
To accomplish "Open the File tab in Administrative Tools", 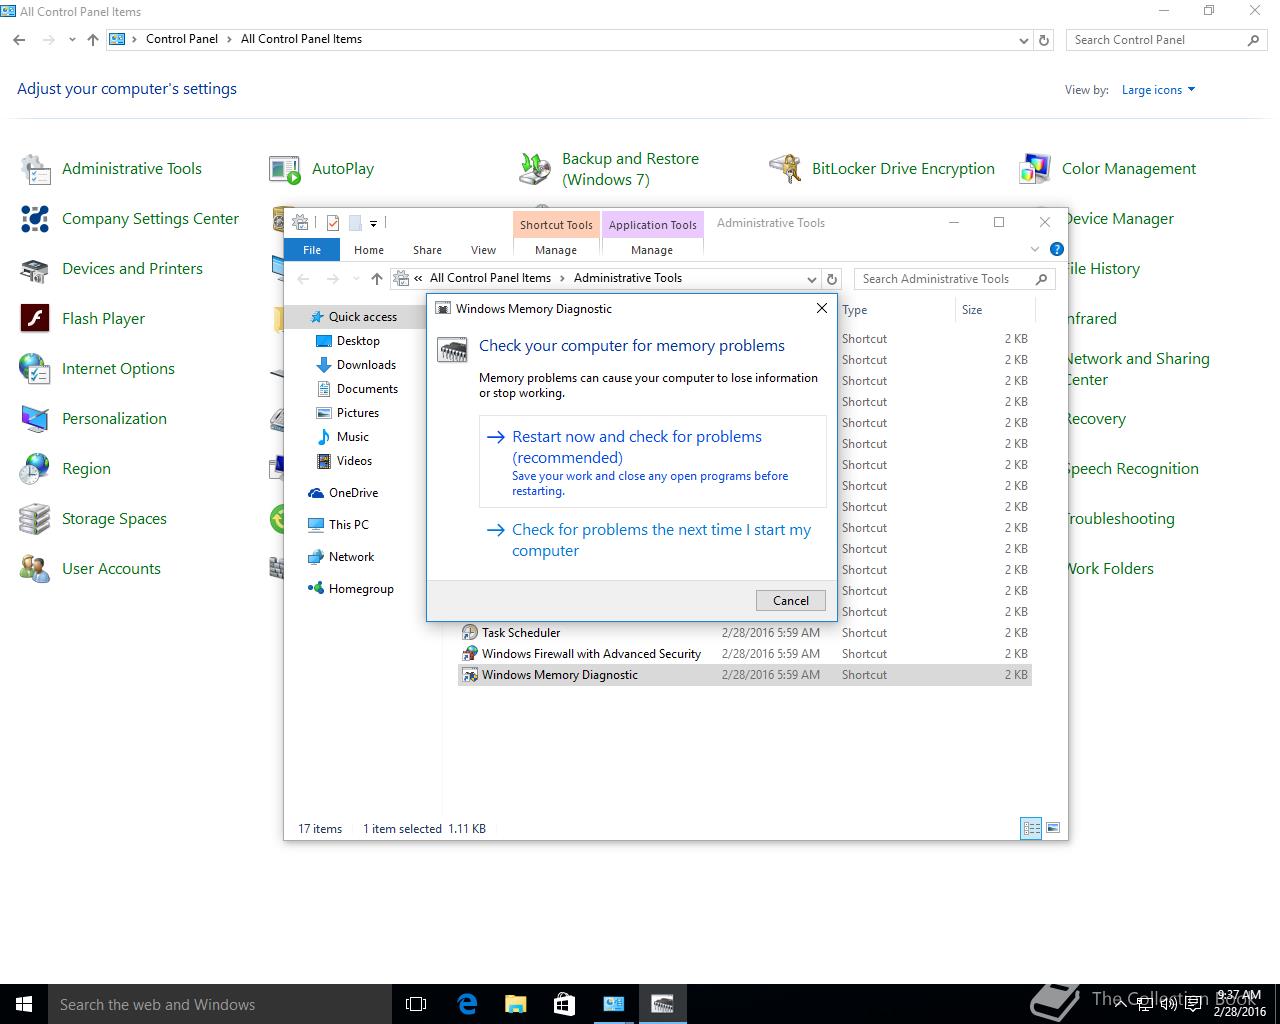I will (312, 250).
